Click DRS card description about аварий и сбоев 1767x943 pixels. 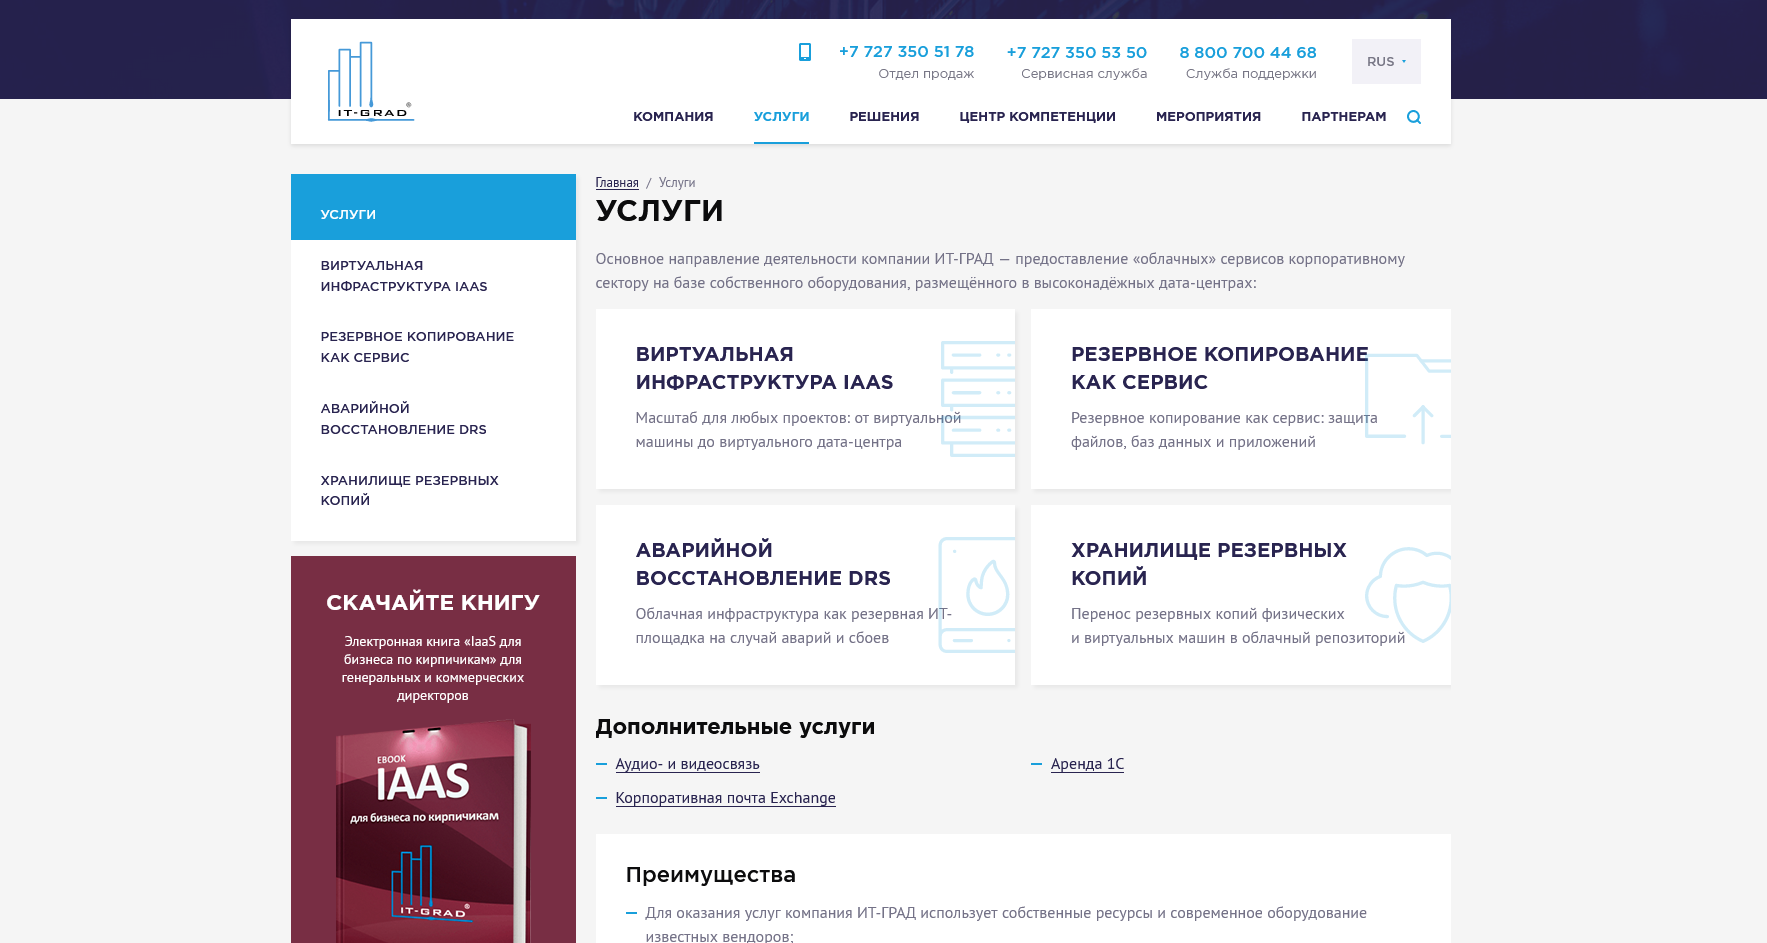click(793, 626)
